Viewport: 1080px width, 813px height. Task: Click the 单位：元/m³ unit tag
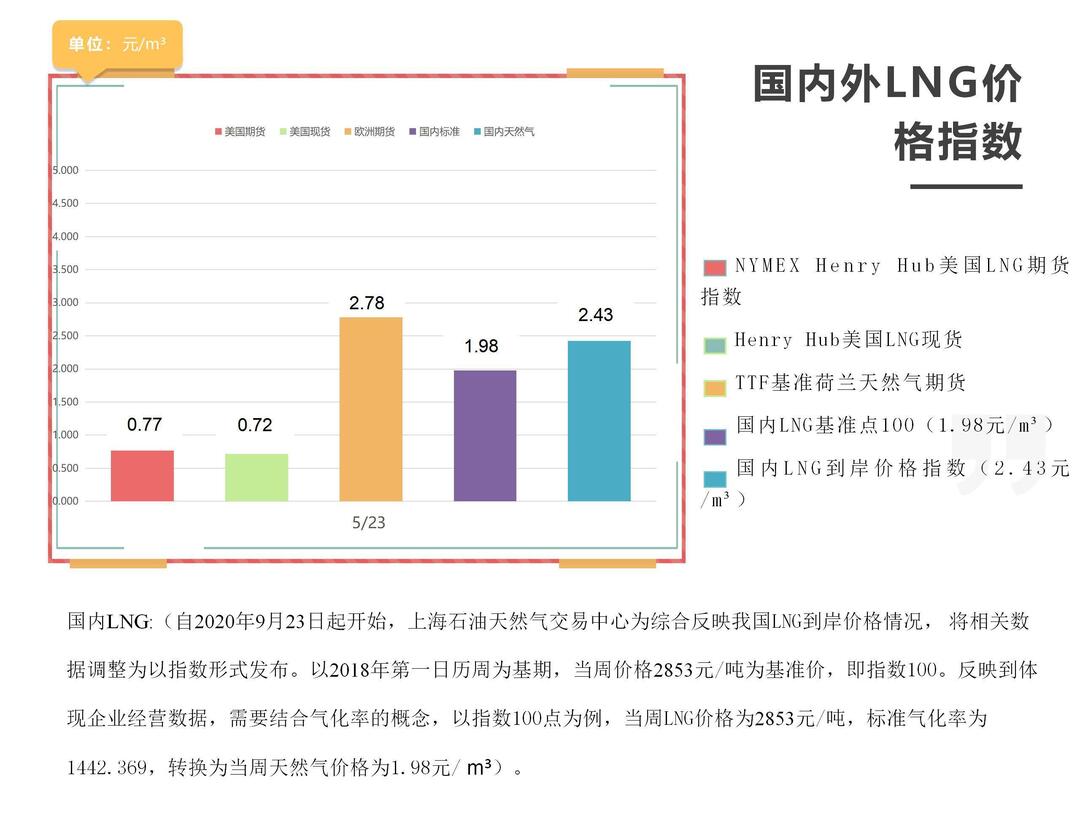(117, 45)
